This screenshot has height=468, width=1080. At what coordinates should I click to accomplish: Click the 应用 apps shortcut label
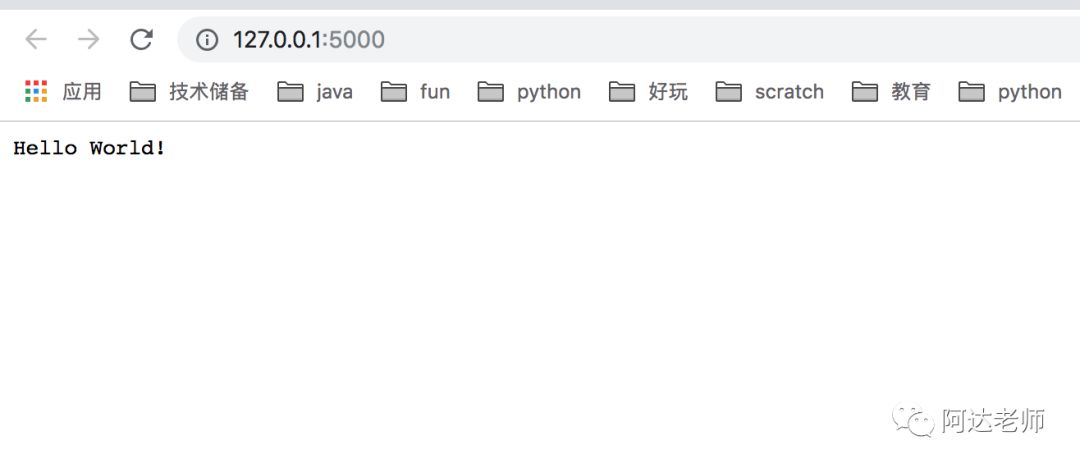click(82, 92)
